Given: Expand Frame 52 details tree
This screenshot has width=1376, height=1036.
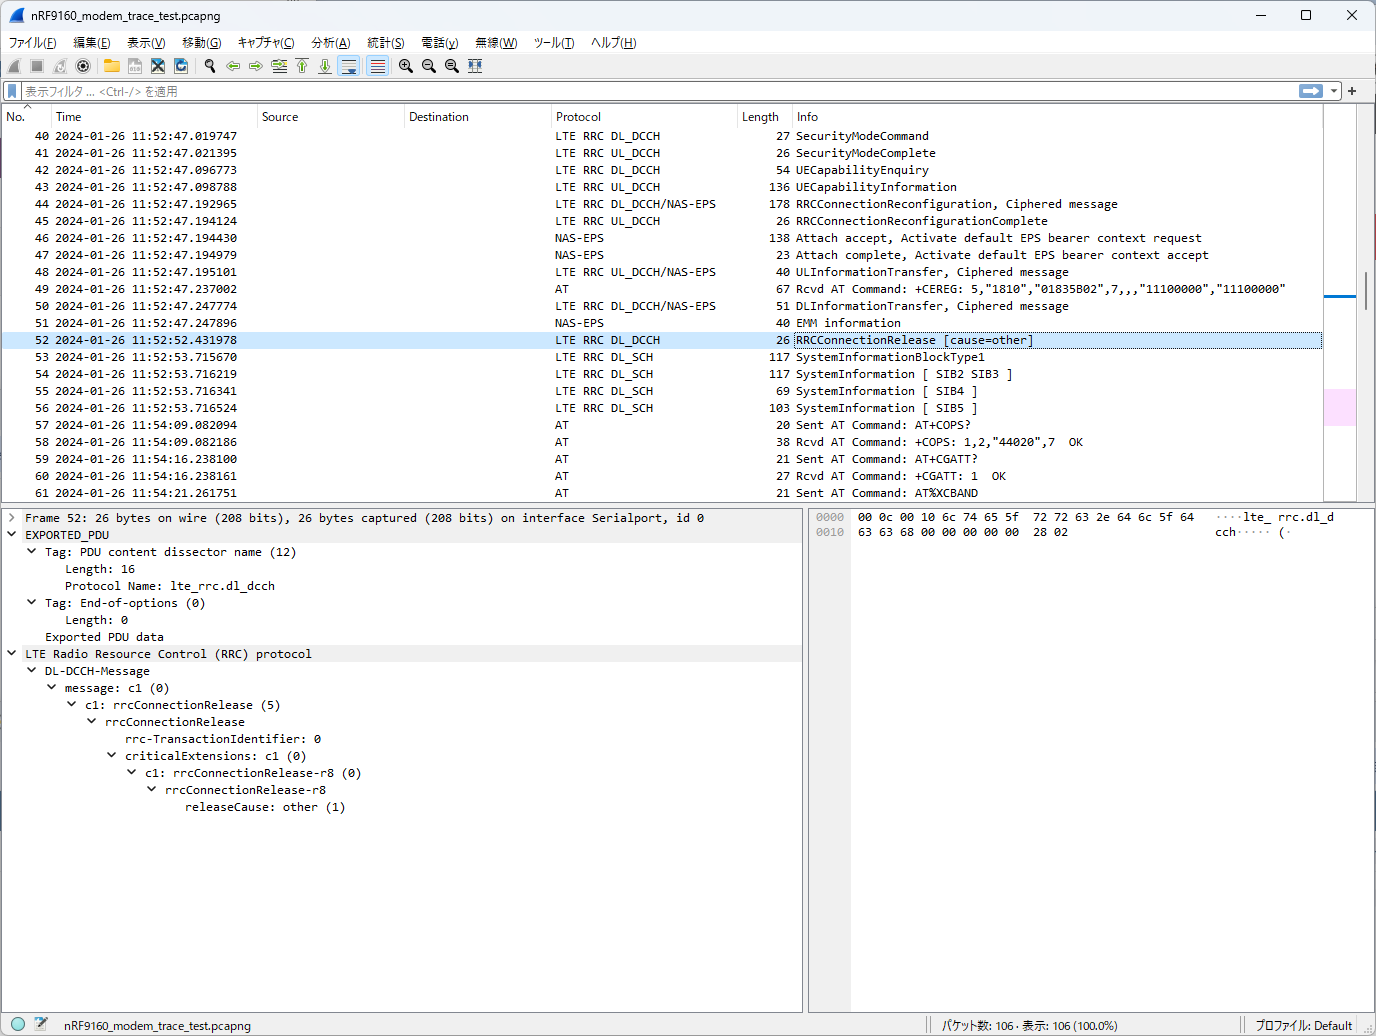Looking at the screenshot, I should tap(12, 518).
